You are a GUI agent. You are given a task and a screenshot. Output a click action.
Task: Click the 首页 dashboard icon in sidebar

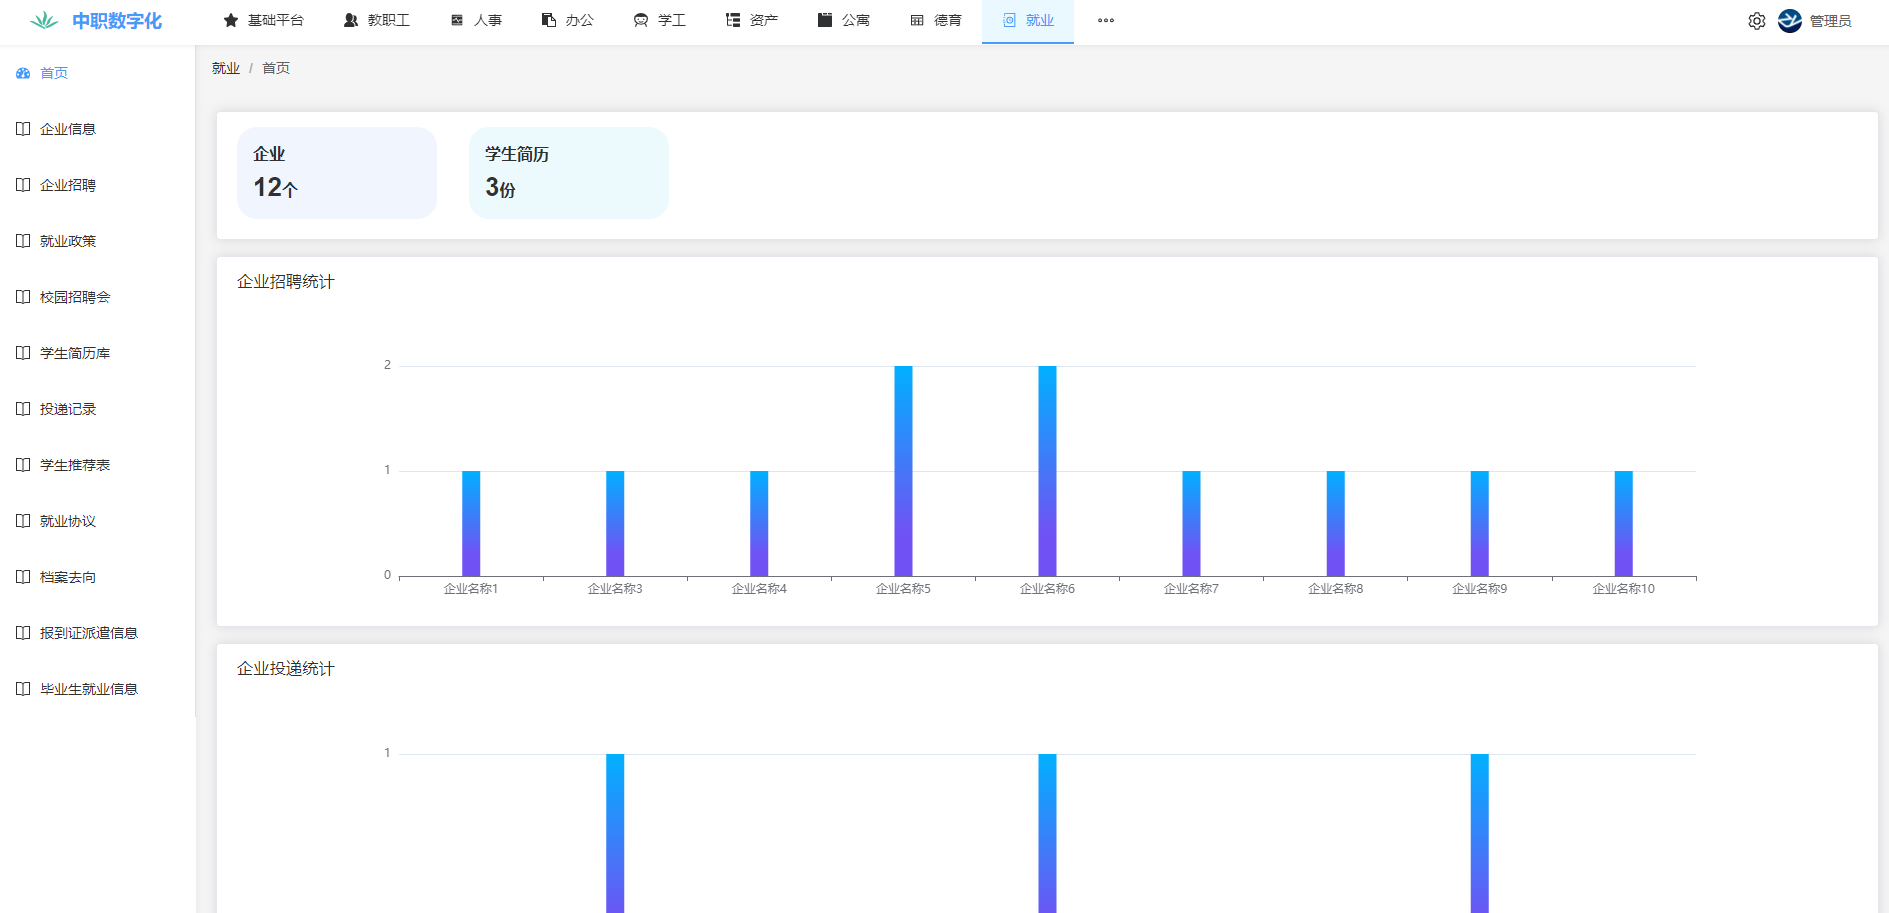click(23, 73)
